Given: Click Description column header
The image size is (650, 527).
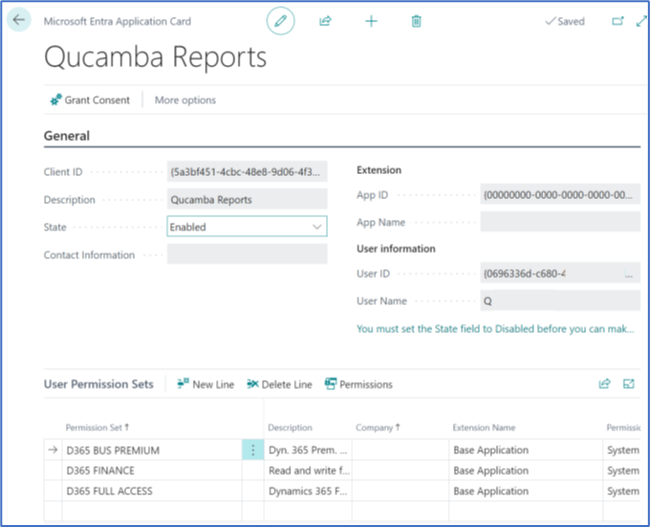Looking at the screenshot, I should pos(290,427).
